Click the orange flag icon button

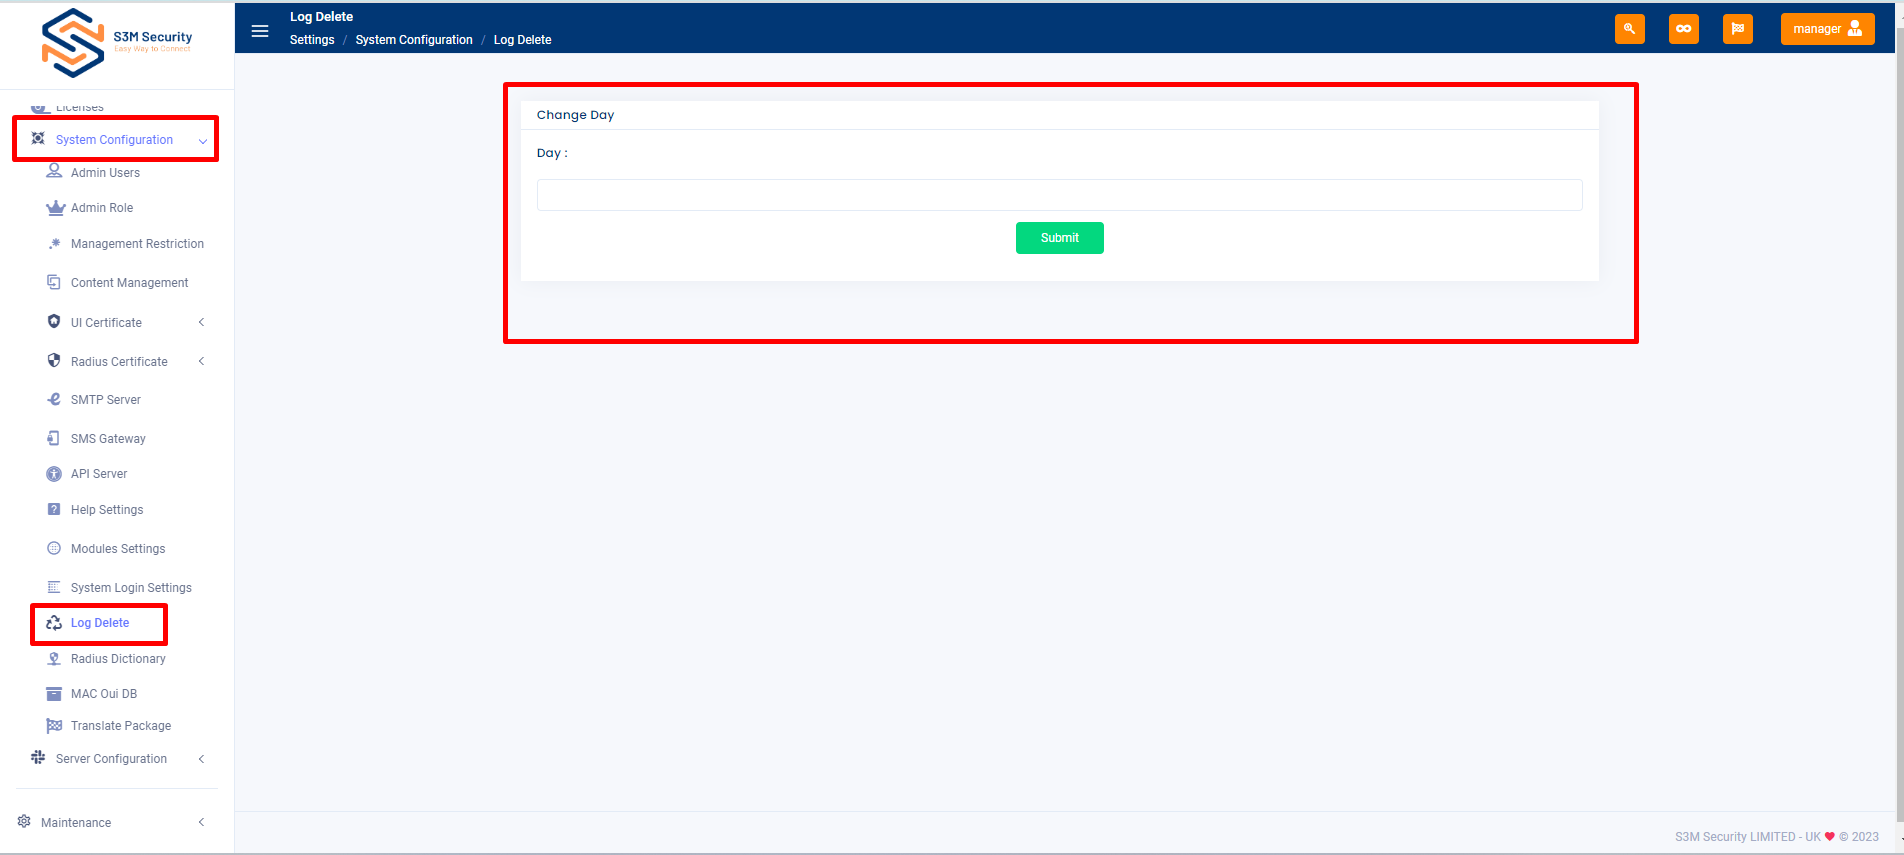(1738, 29)
